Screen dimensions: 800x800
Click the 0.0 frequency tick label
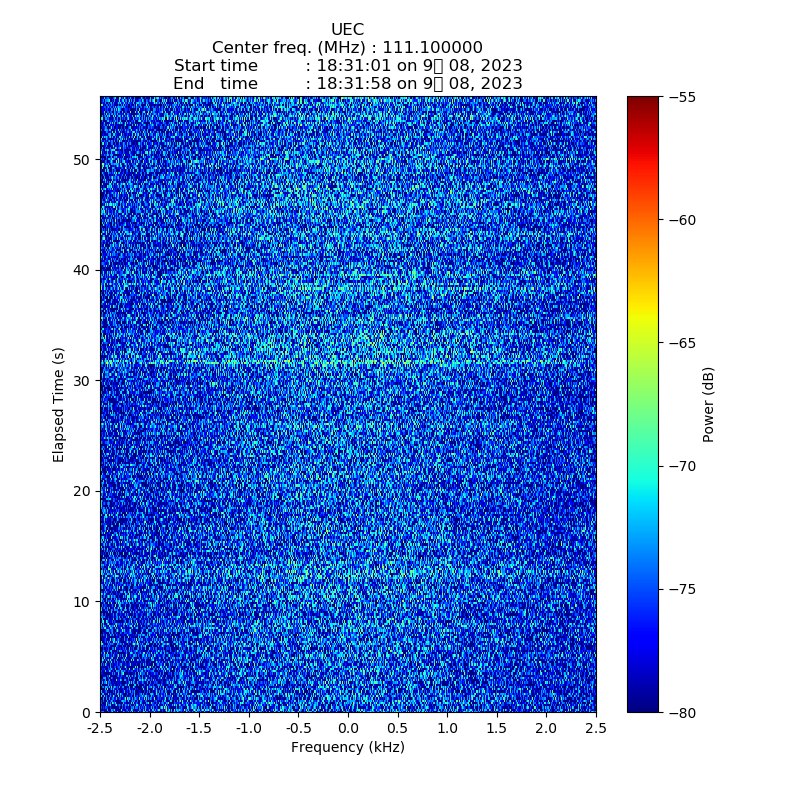tap(348, 729)
